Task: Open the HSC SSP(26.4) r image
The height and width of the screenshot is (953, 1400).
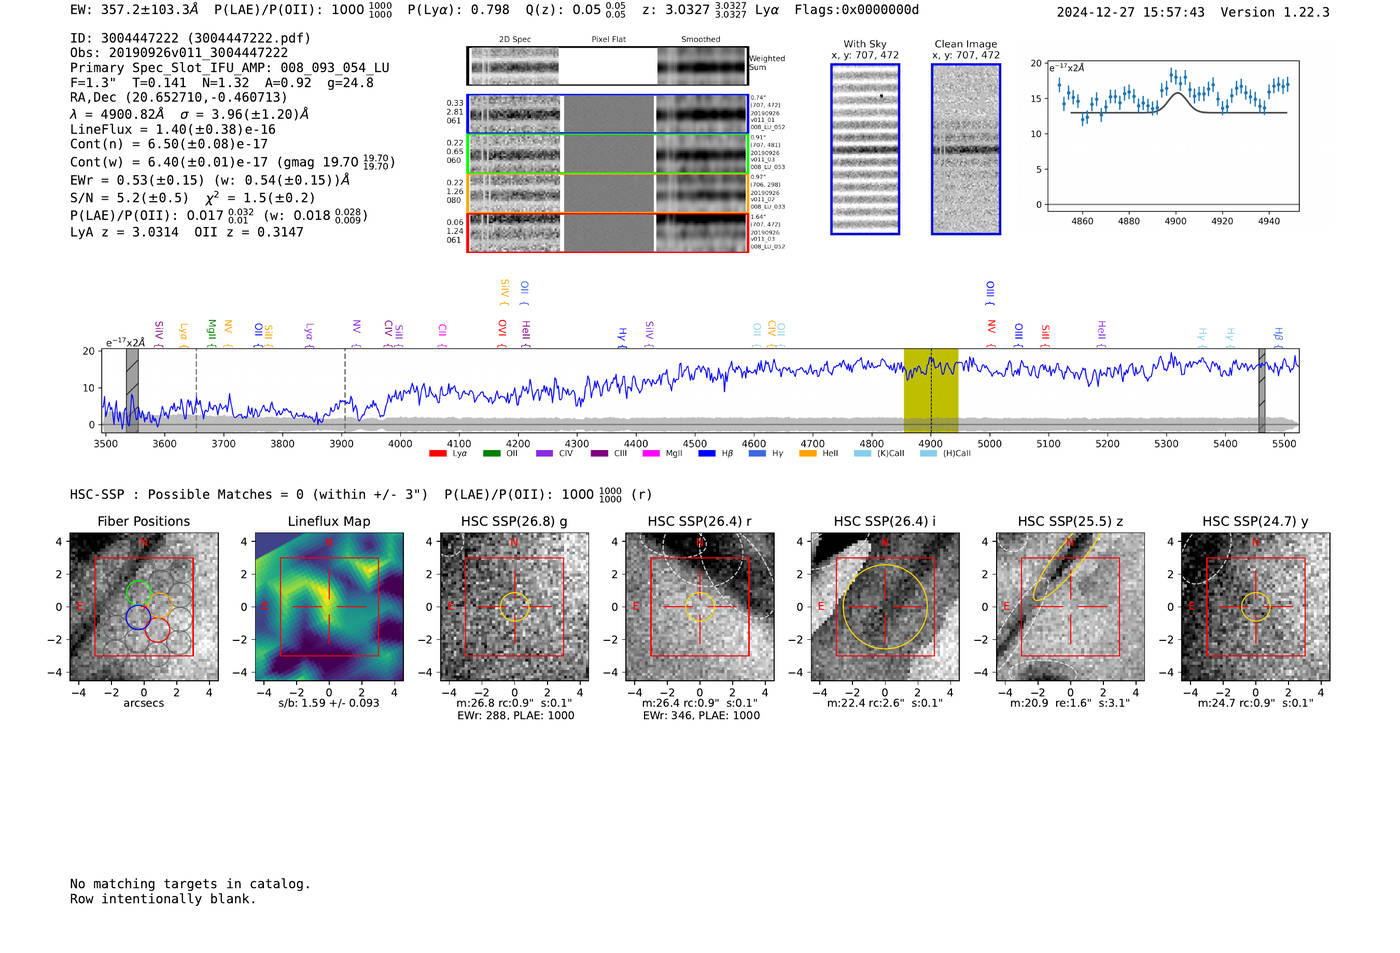Action: pos(700,607)
